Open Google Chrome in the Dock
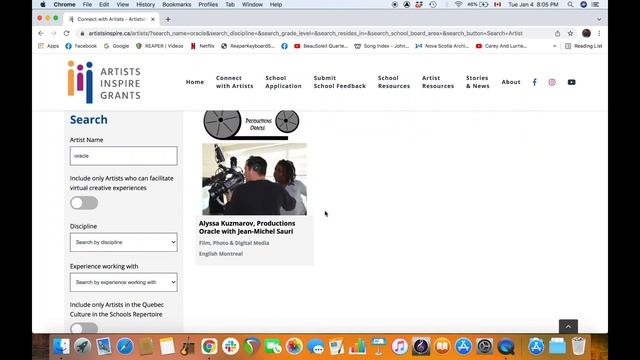The width and height of the screenshot is (640, 360). (x=209, y=347)
